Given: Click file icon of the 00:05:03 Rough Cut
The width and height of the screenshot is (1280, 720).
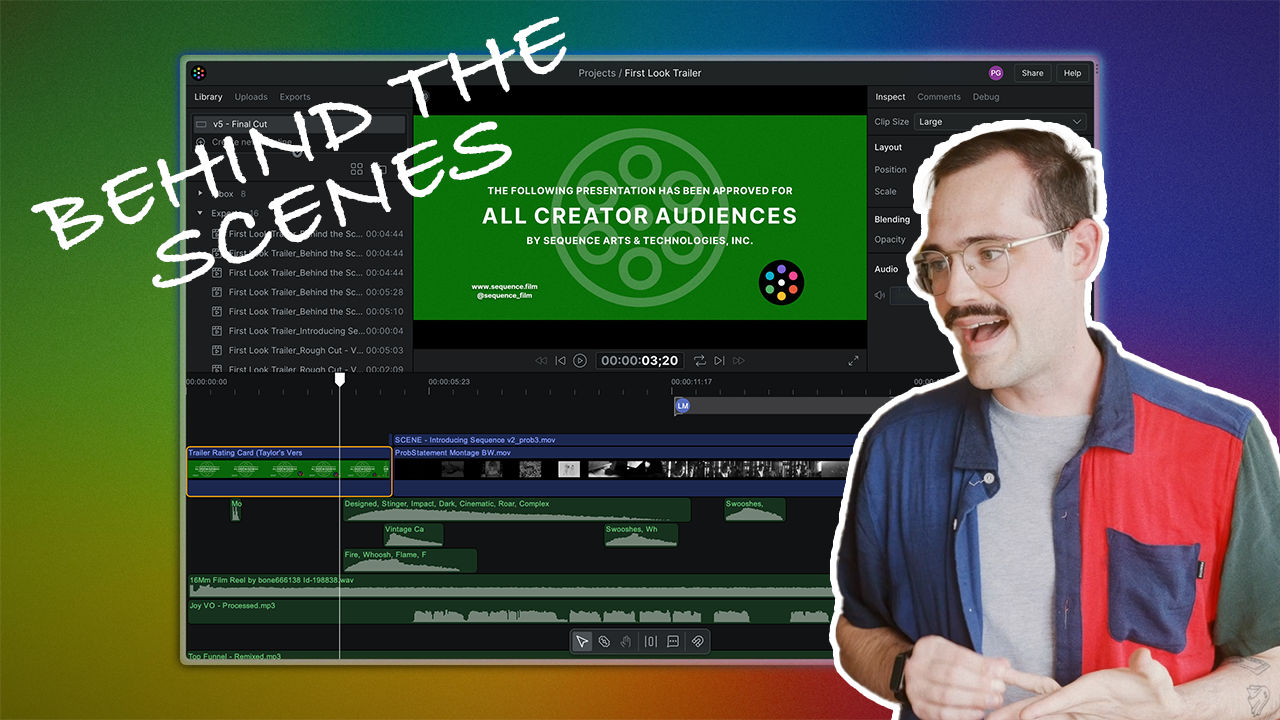Looking at the screenshot, I should click(x=216, y=350).
